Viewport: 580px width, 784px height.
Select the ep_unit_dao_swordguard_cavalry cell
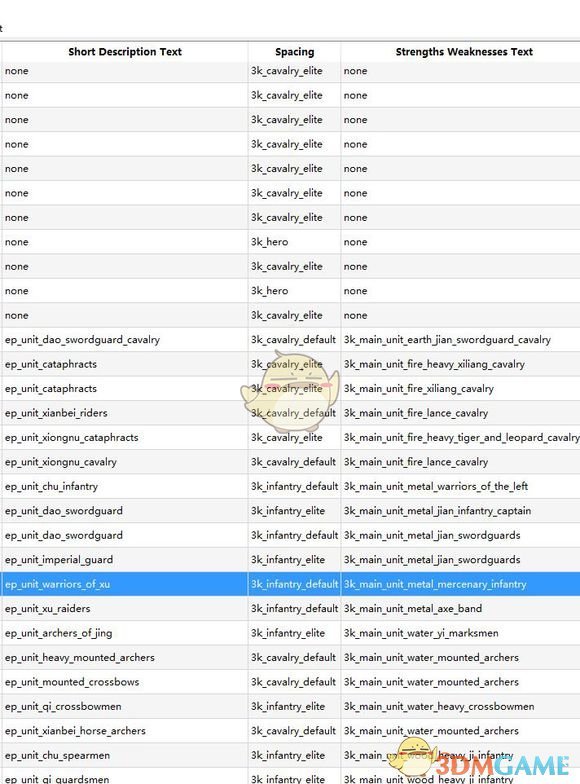[x=124, y=340]
